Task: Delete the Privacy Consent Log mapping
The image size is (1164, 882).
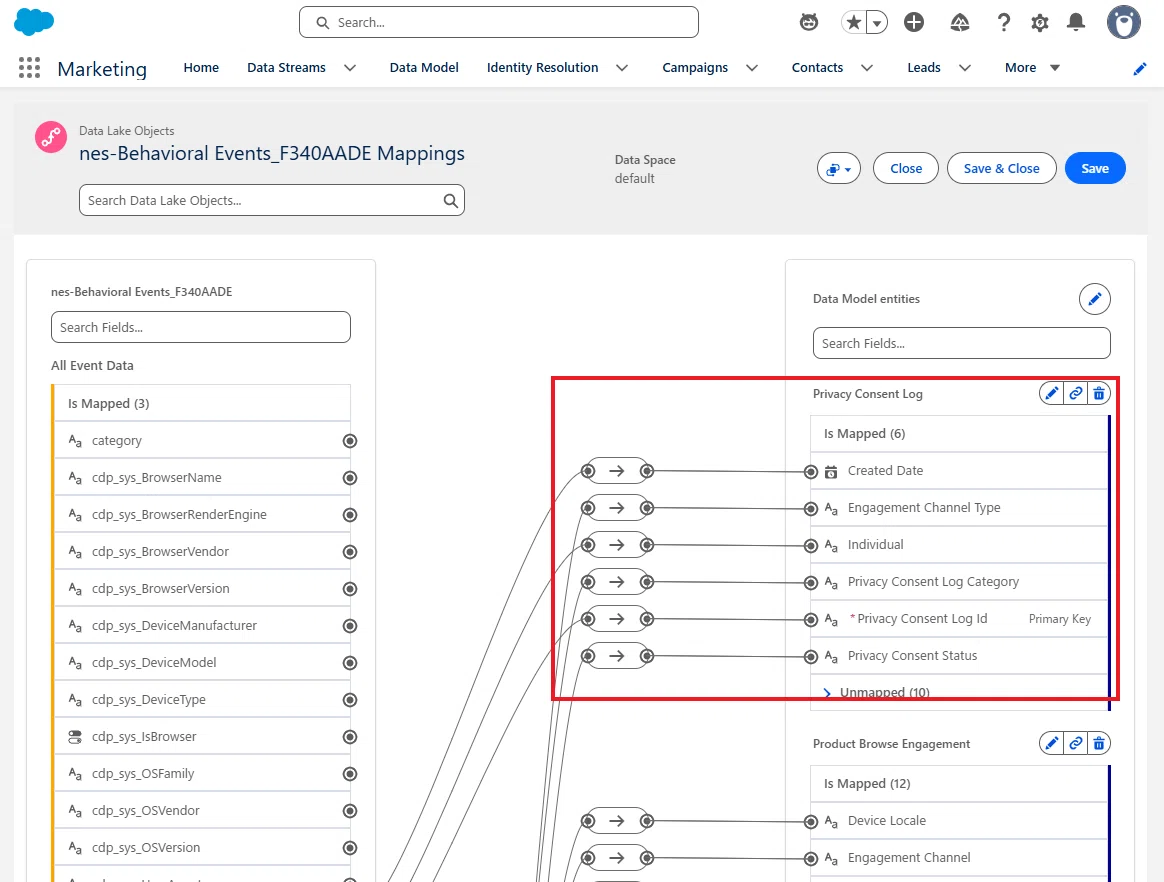Action: point(1099,393)
